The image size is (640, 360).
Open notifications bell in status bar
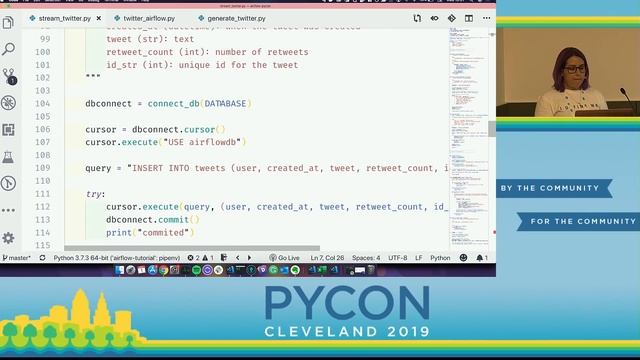coord(482,258)
